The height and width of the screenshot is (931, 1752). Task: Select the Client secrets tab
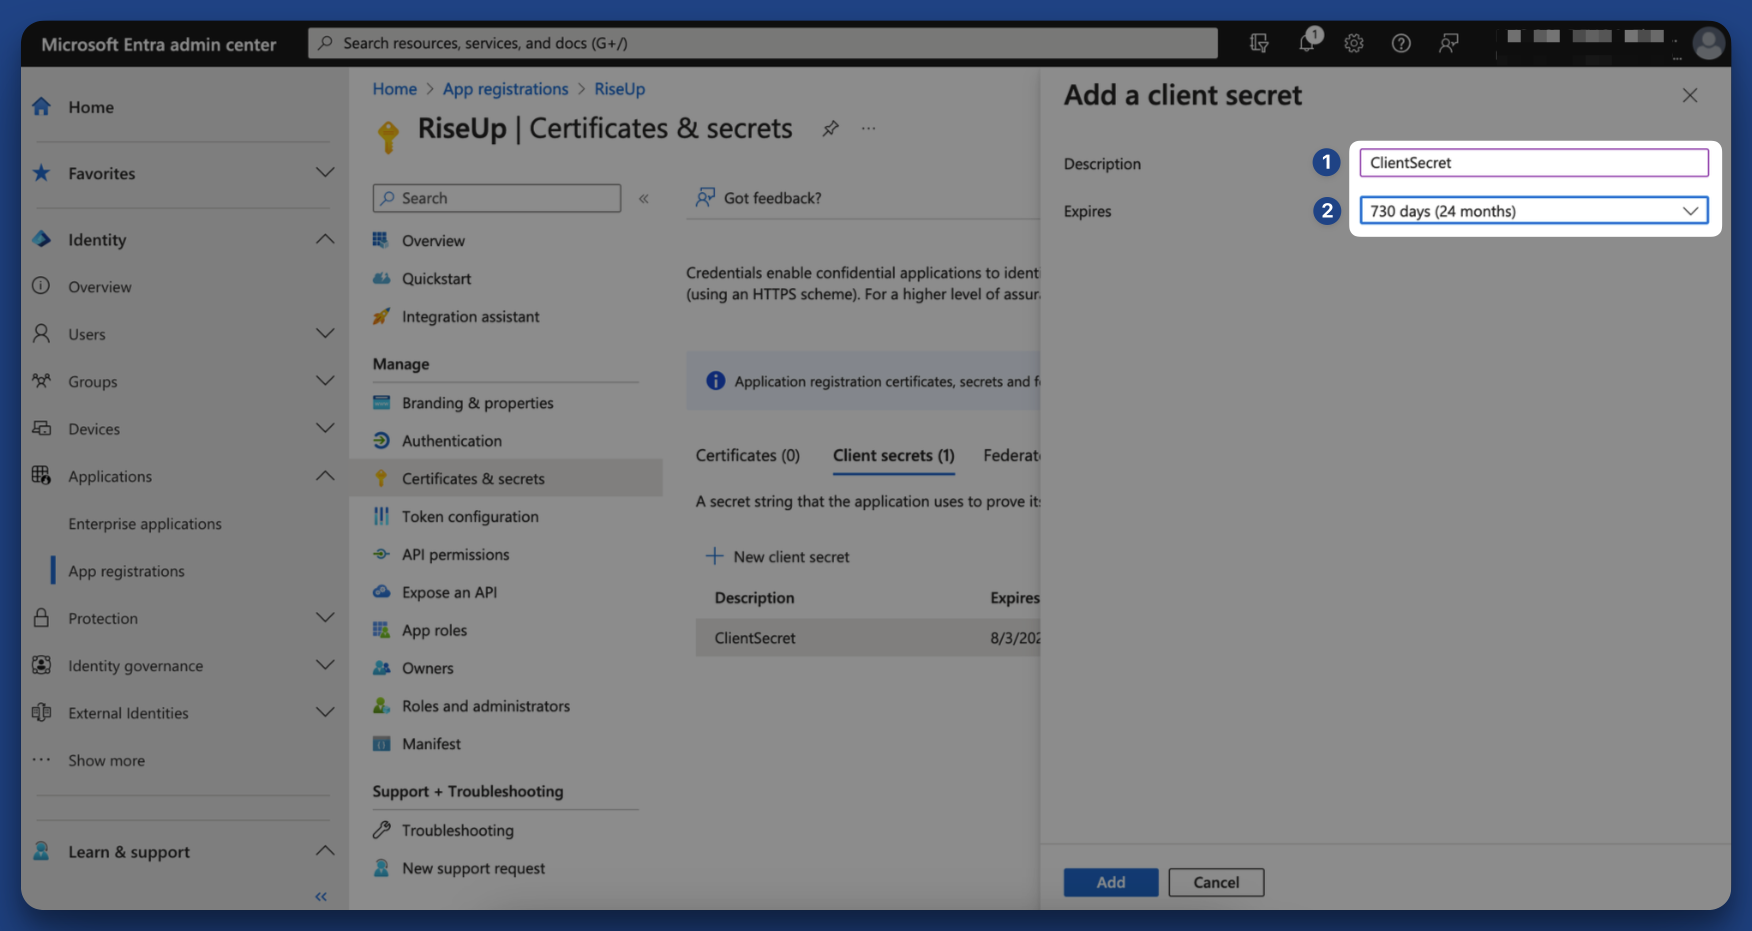(x=892, y=455)
